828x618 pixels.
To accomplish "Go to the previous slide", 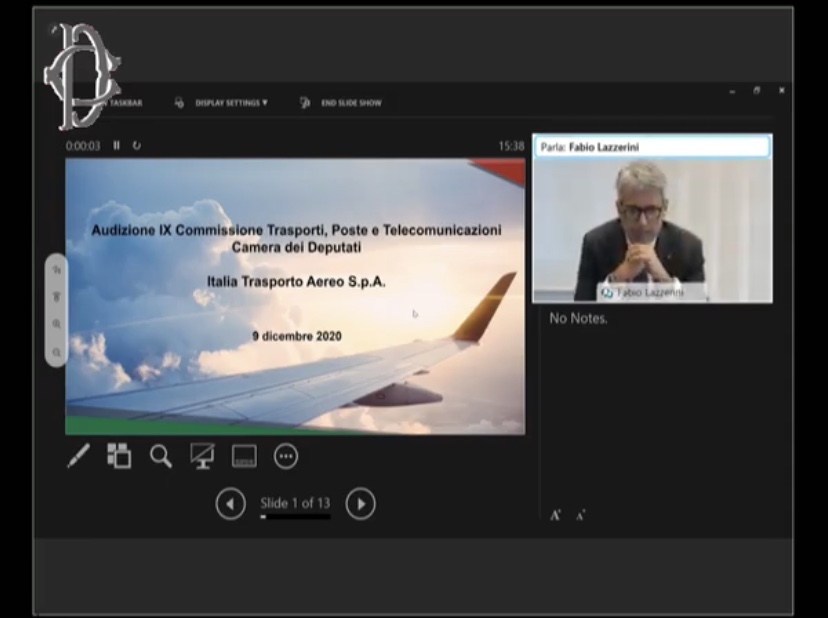I will 230,504.
